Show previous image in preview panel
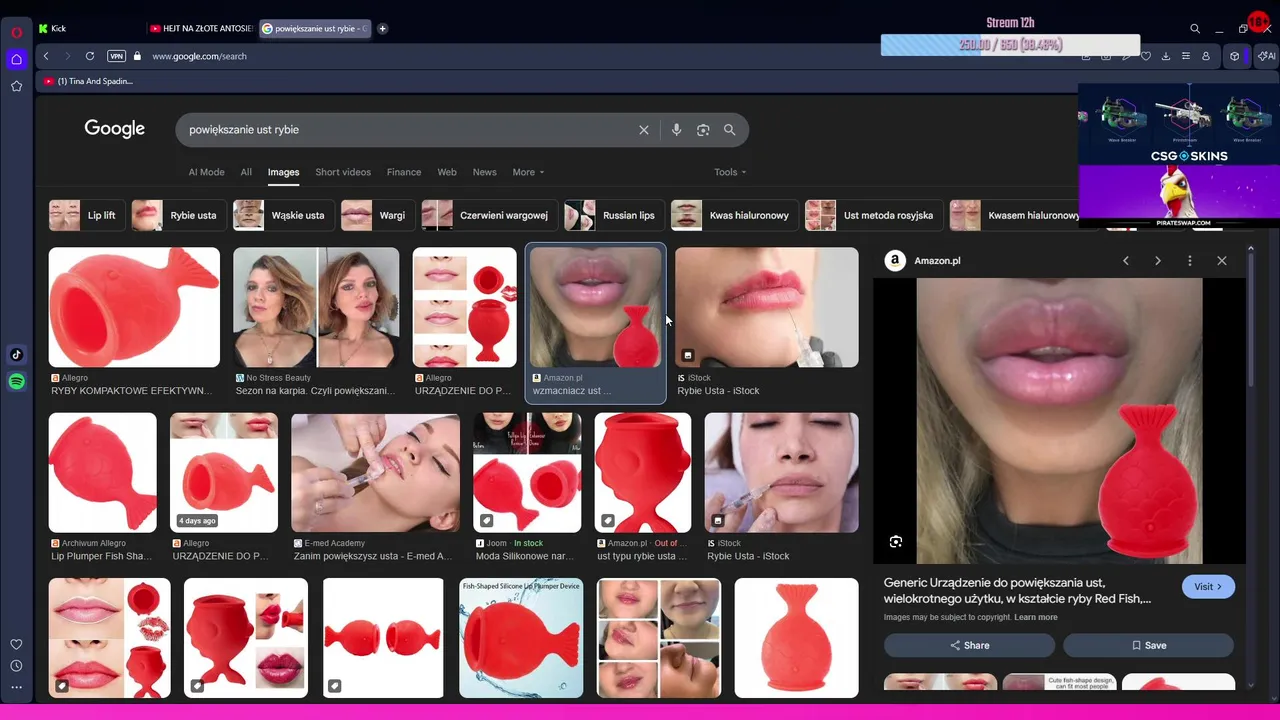 [x=1126, y=261]
